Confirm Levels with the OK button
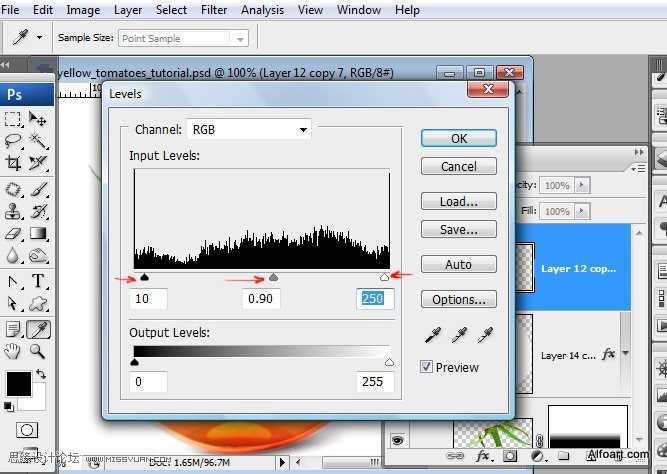667x474 pixels. 459,138
